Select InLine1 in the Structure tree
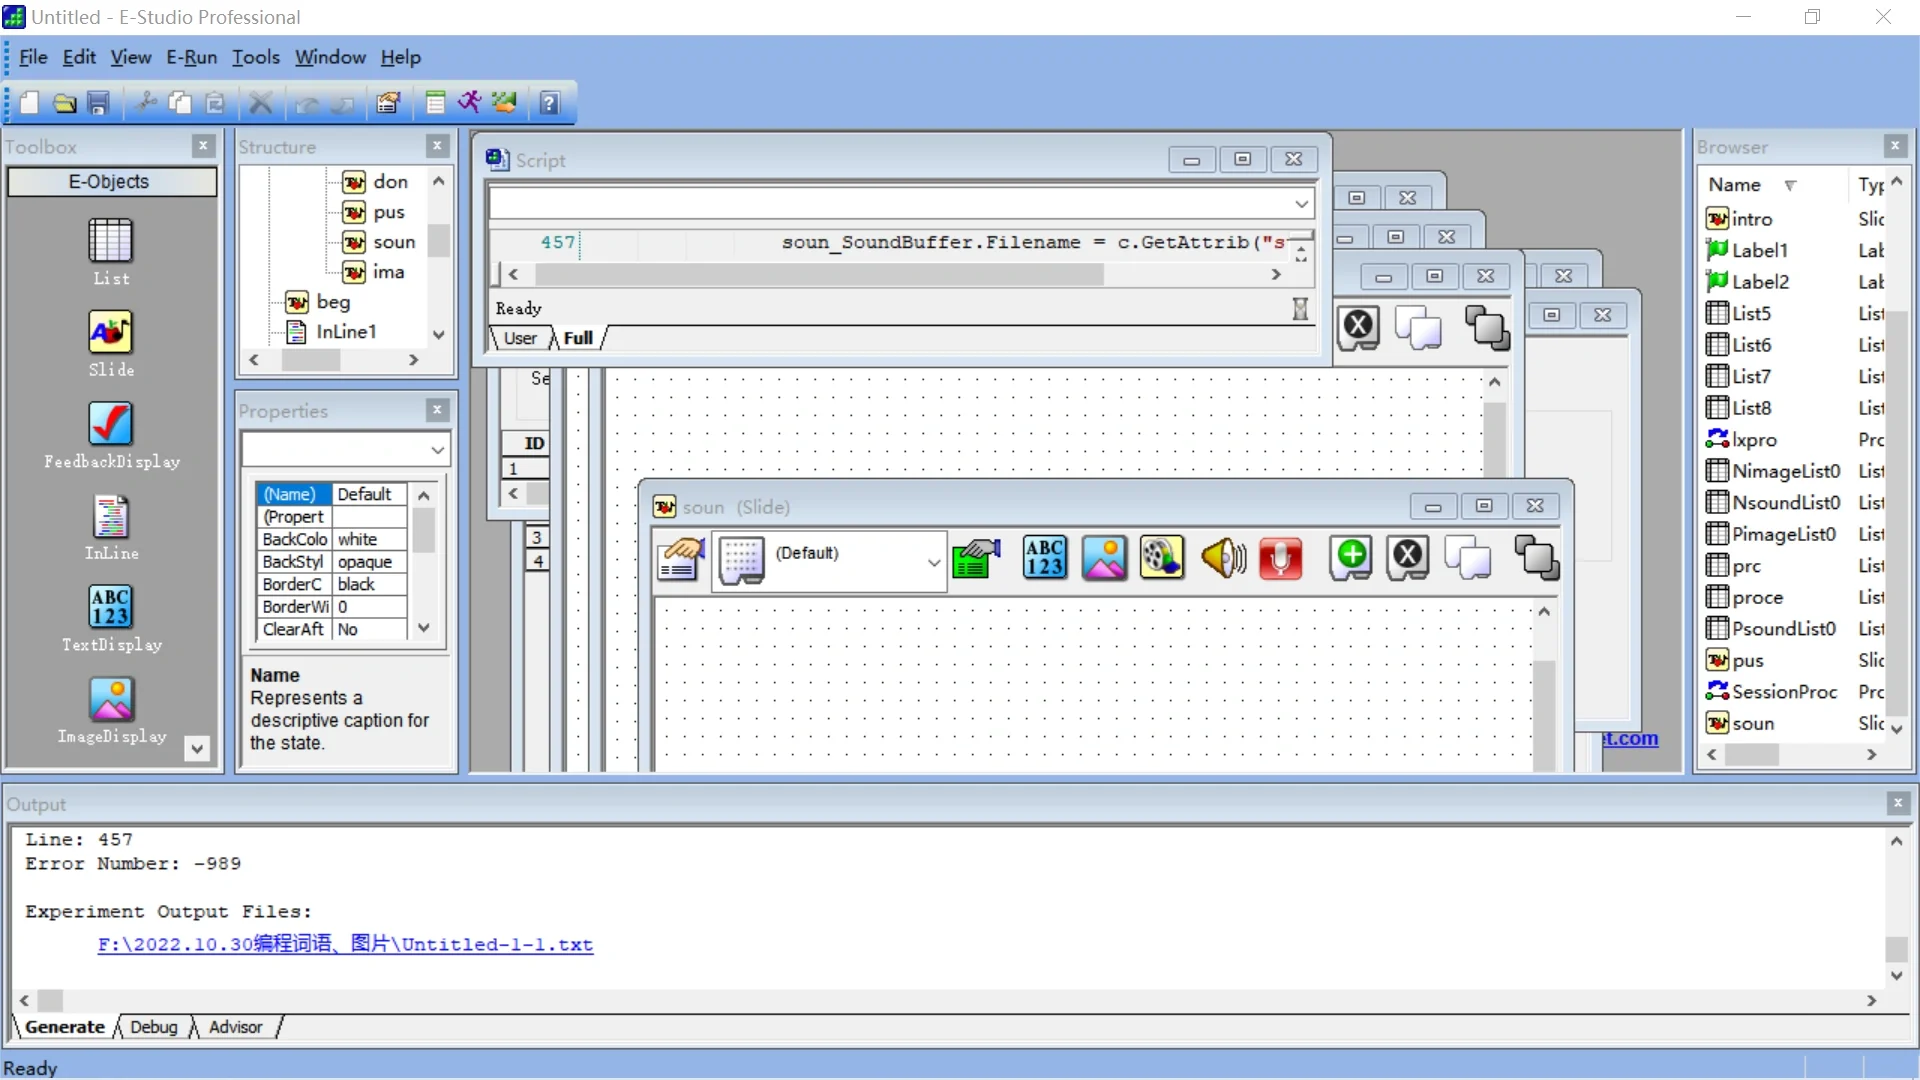 click(345, 332)
